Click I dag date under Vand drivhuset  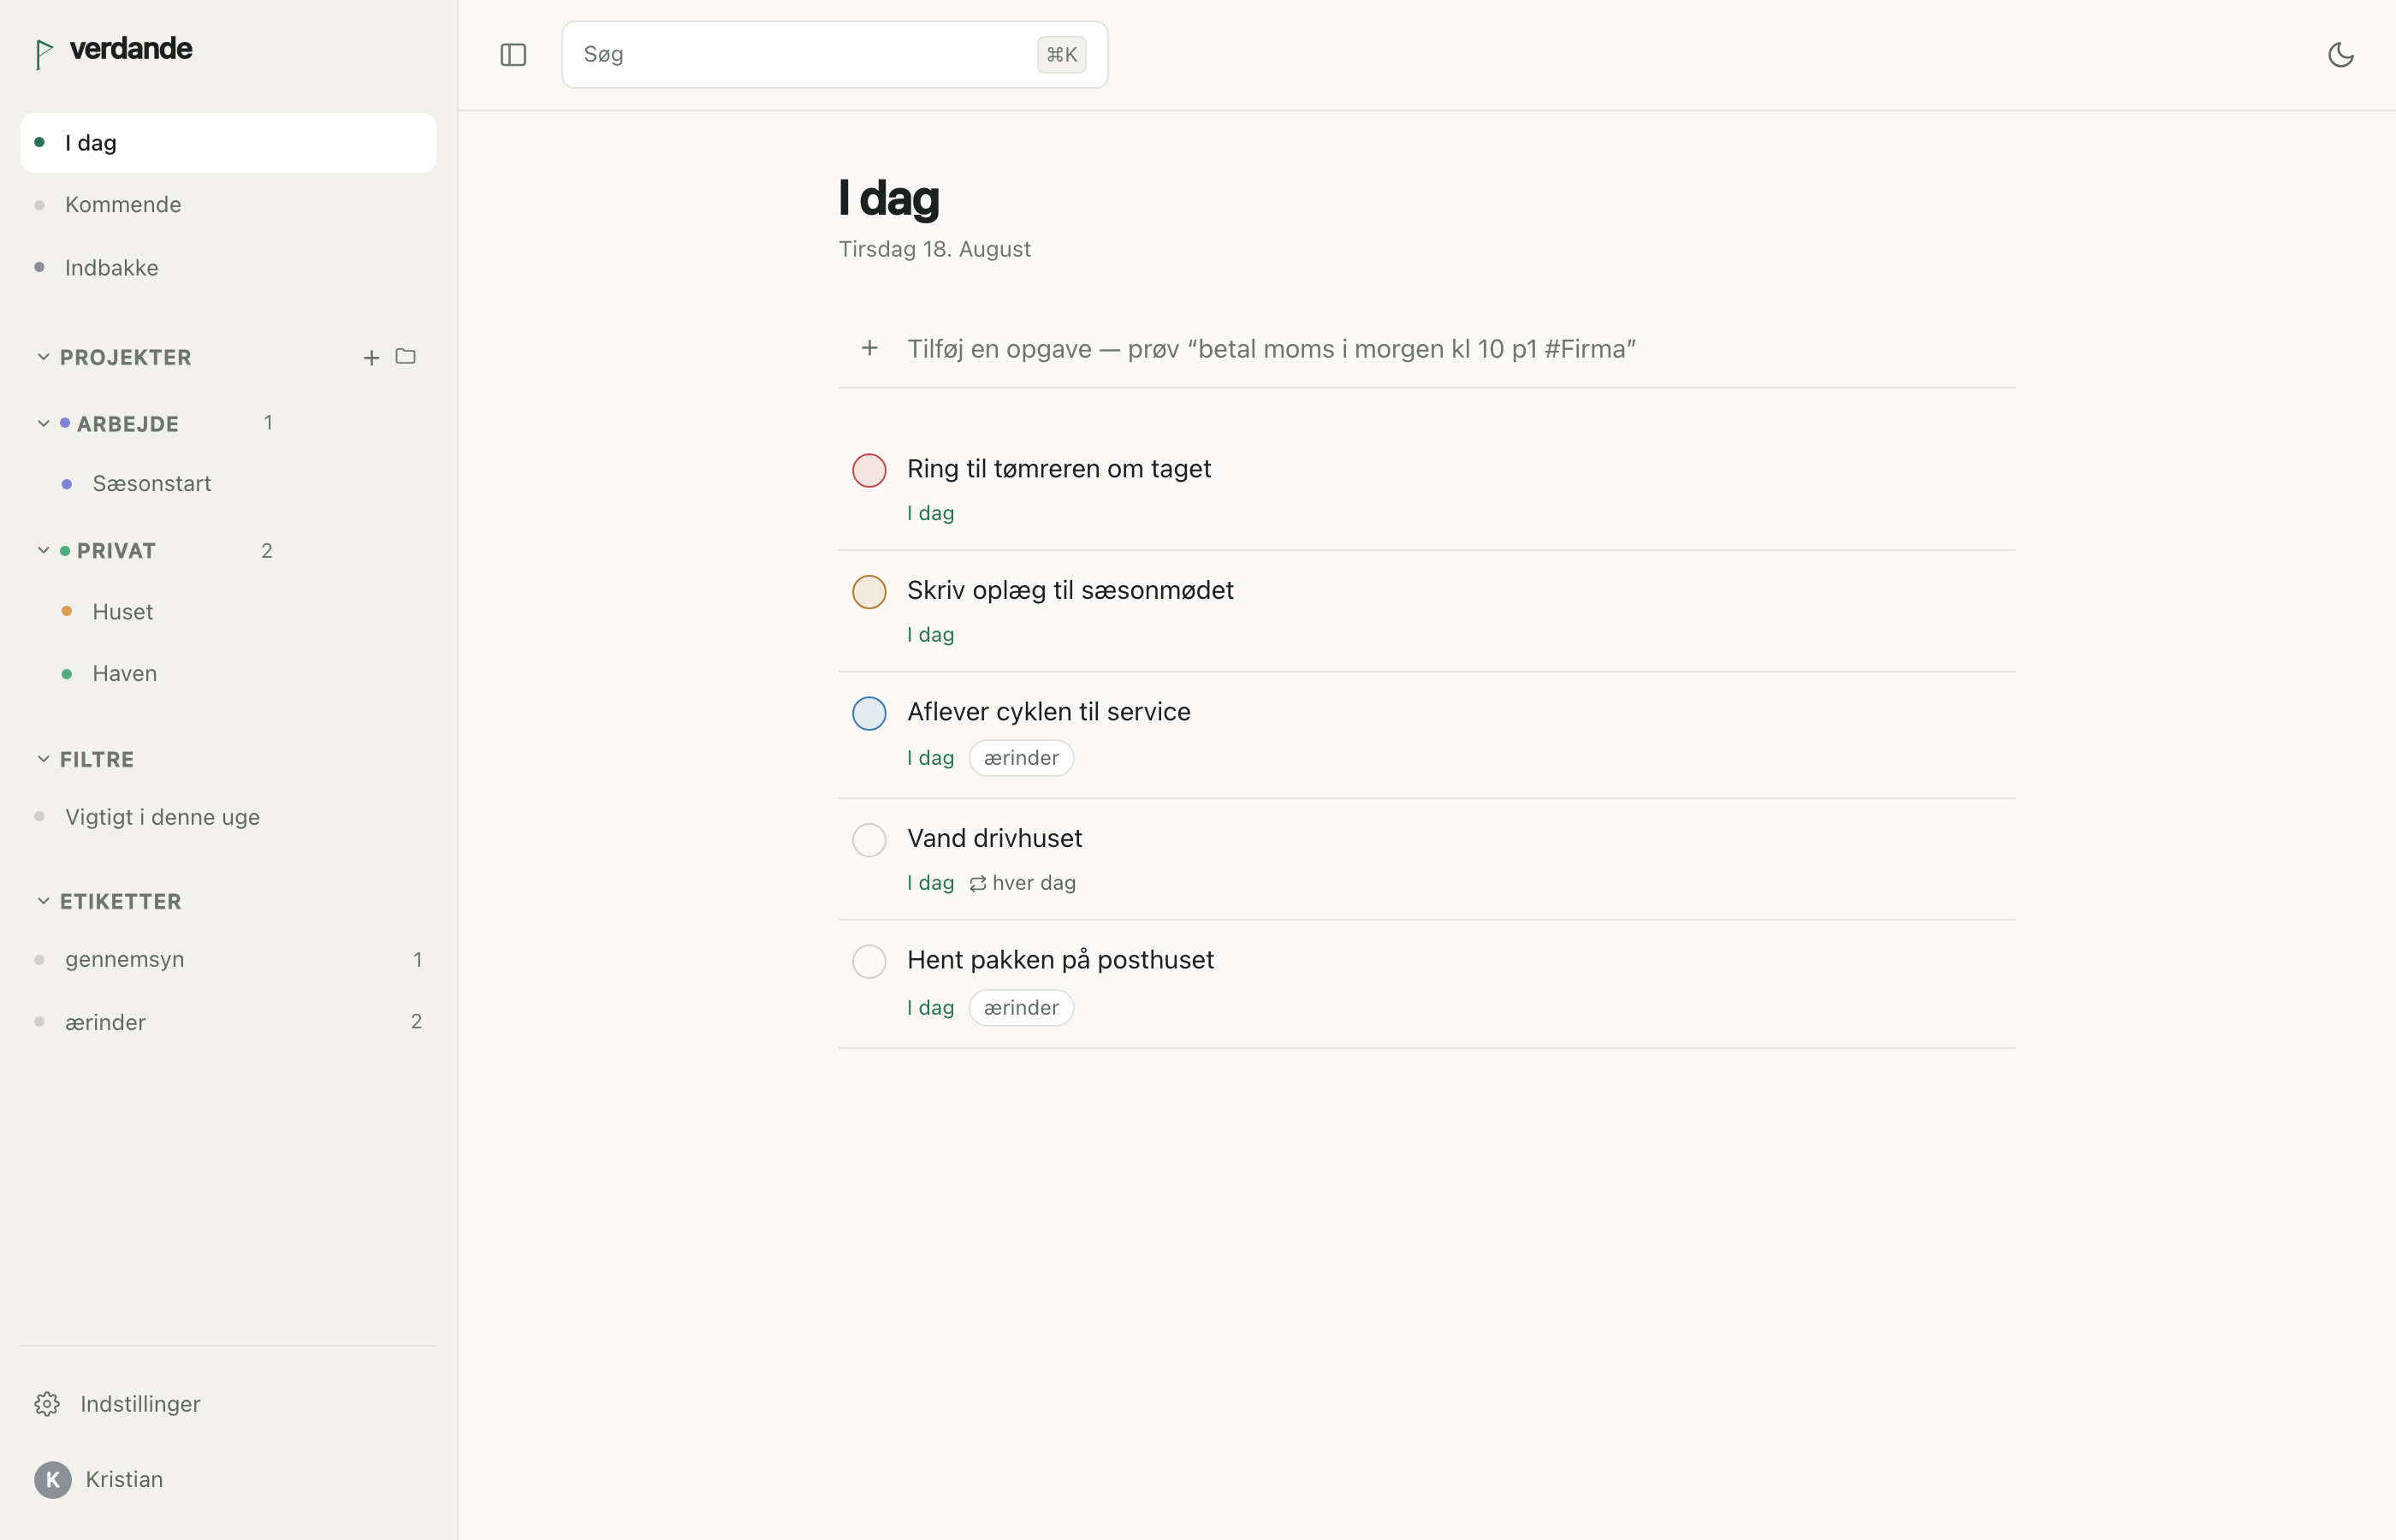pyautogui.click(x=930, y=883)
